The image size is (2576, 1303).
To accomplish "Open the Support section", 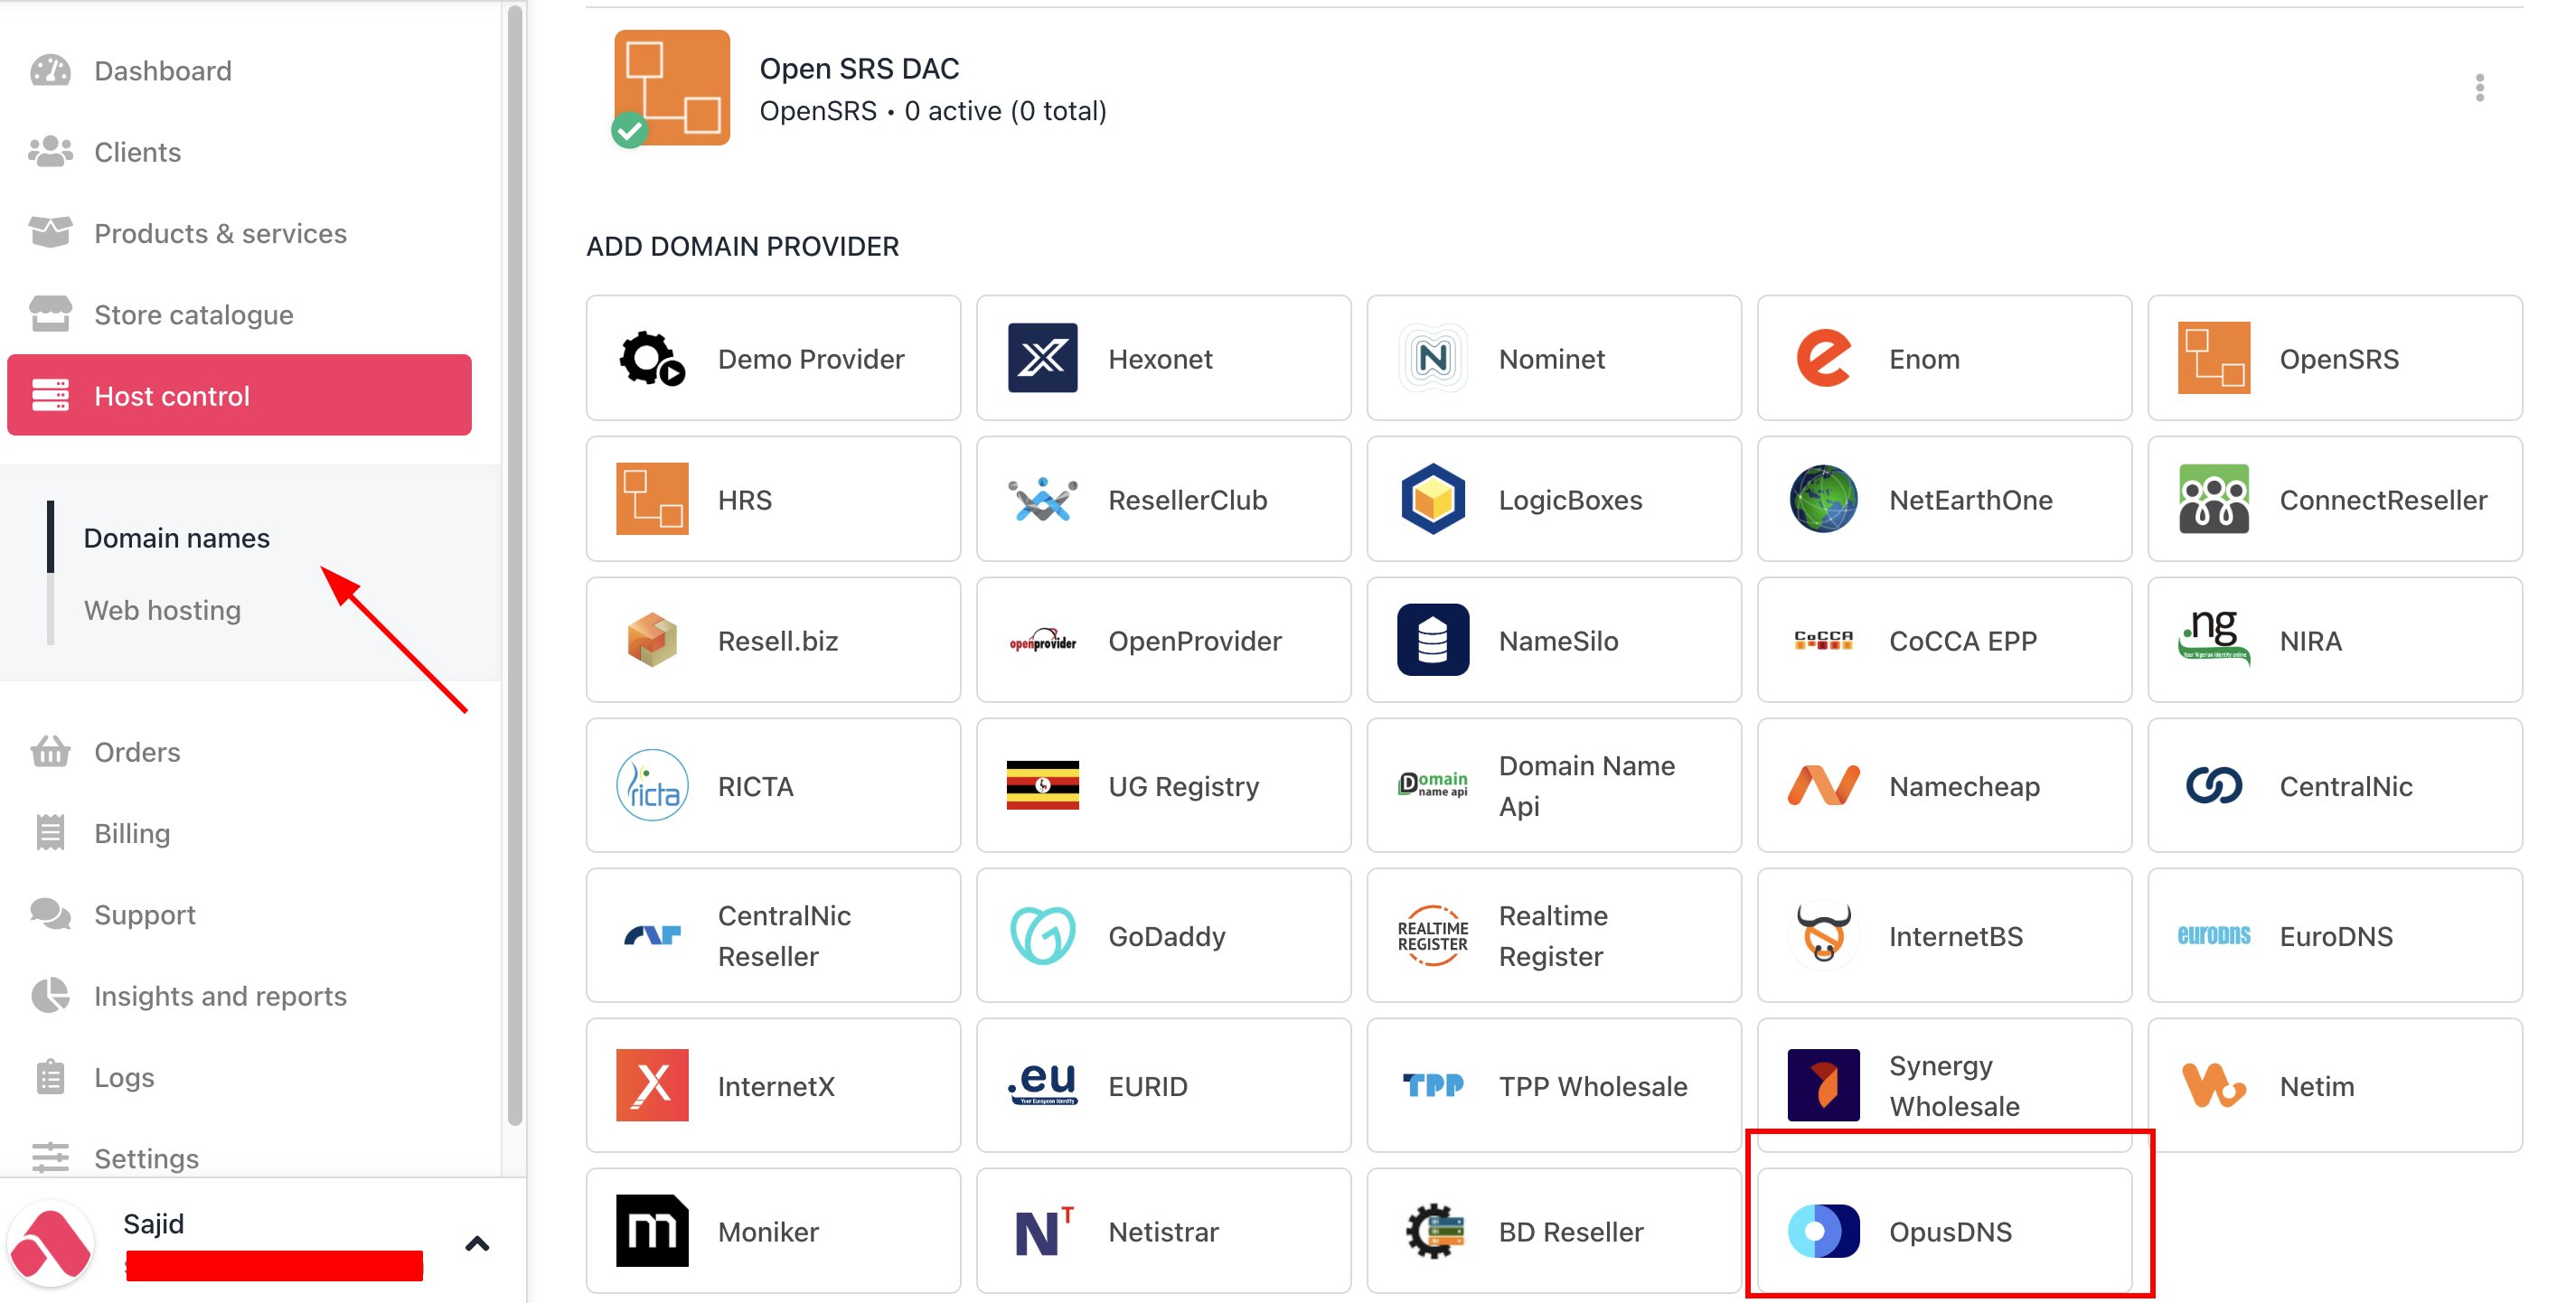I will tap(239, 914).
